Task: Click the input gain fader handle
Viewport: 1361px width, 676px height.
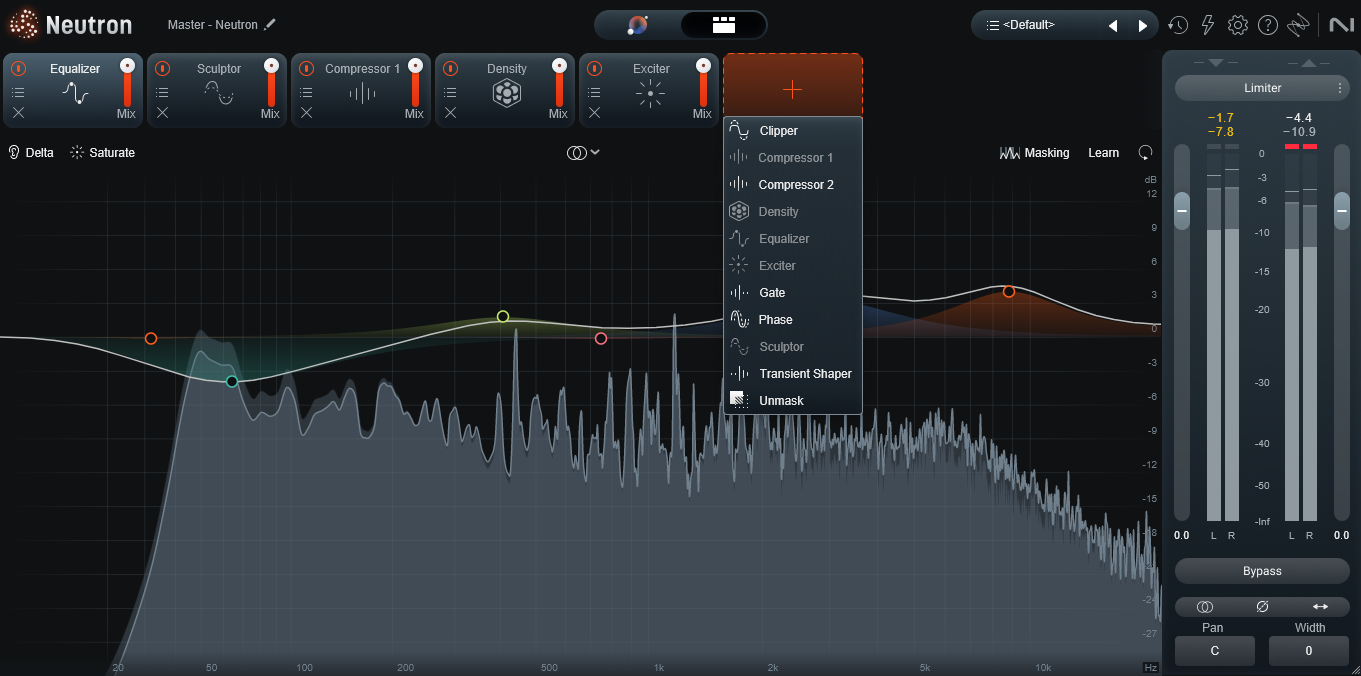Action: click(1182, 211)
